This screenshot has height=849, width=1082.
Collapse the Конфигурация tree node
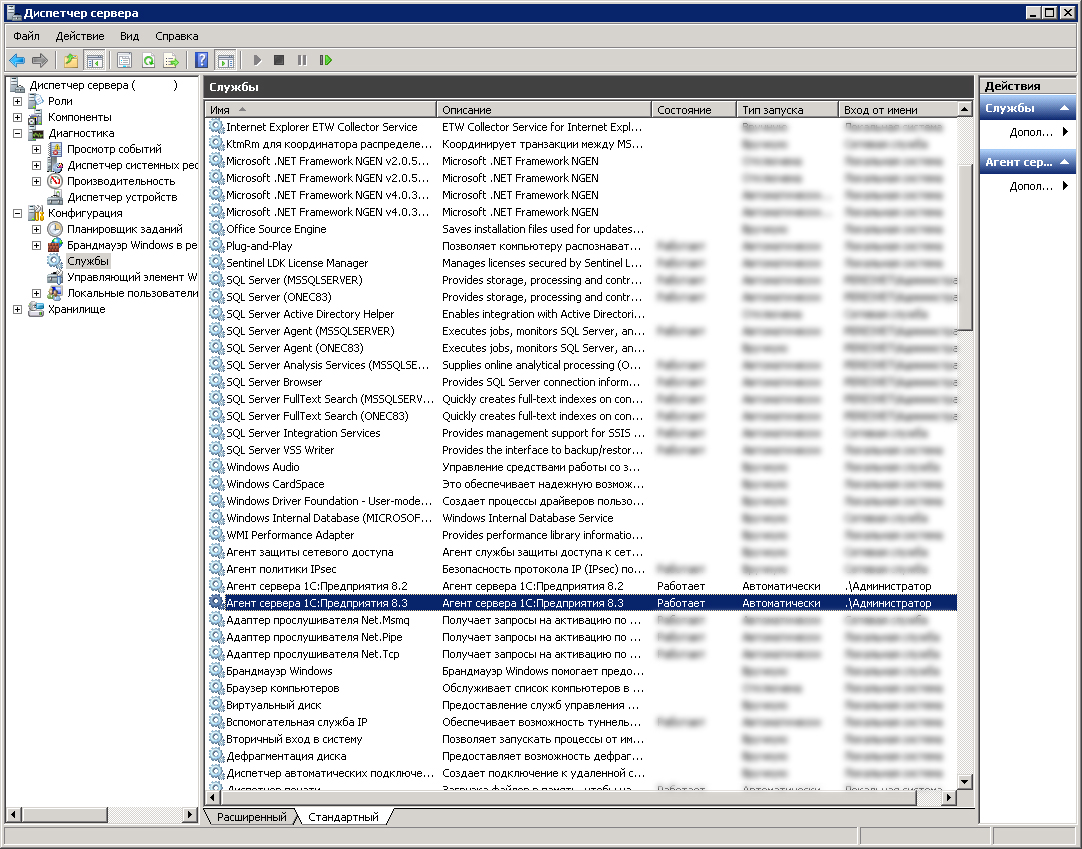click(17, 213)
